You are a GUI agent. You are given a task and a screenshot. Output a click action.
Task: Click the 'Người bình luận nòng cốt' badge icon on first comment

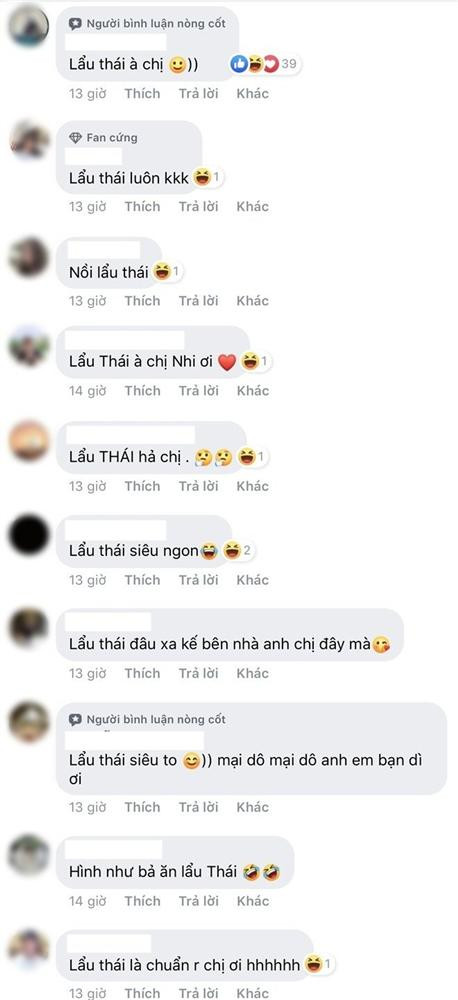pos(75,24)
